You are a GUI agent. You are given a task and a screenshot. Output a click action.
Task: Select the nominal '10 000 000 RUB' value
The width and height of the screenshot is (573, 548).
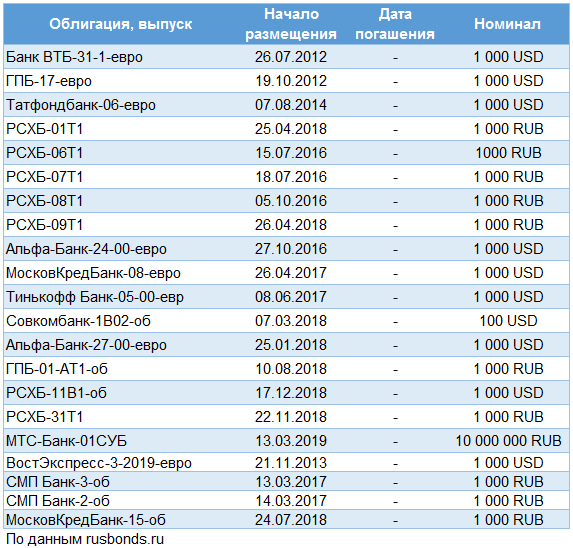508,441
